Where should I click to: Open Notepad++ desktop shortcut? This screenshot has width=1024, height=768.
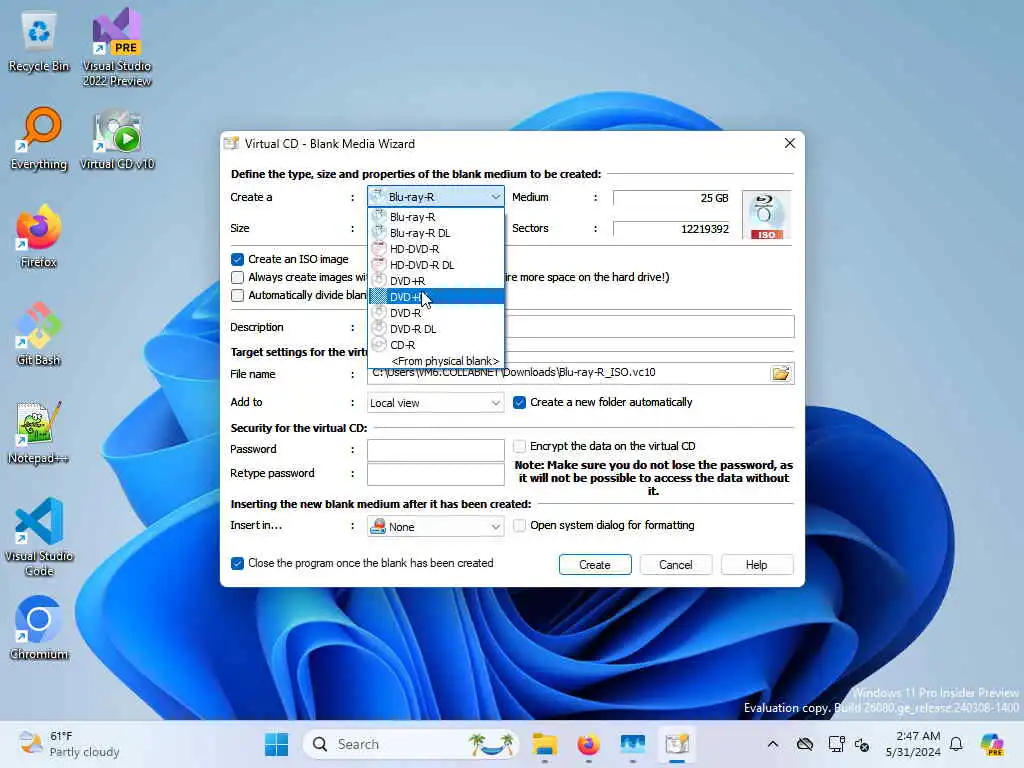(x=39, y=432)
